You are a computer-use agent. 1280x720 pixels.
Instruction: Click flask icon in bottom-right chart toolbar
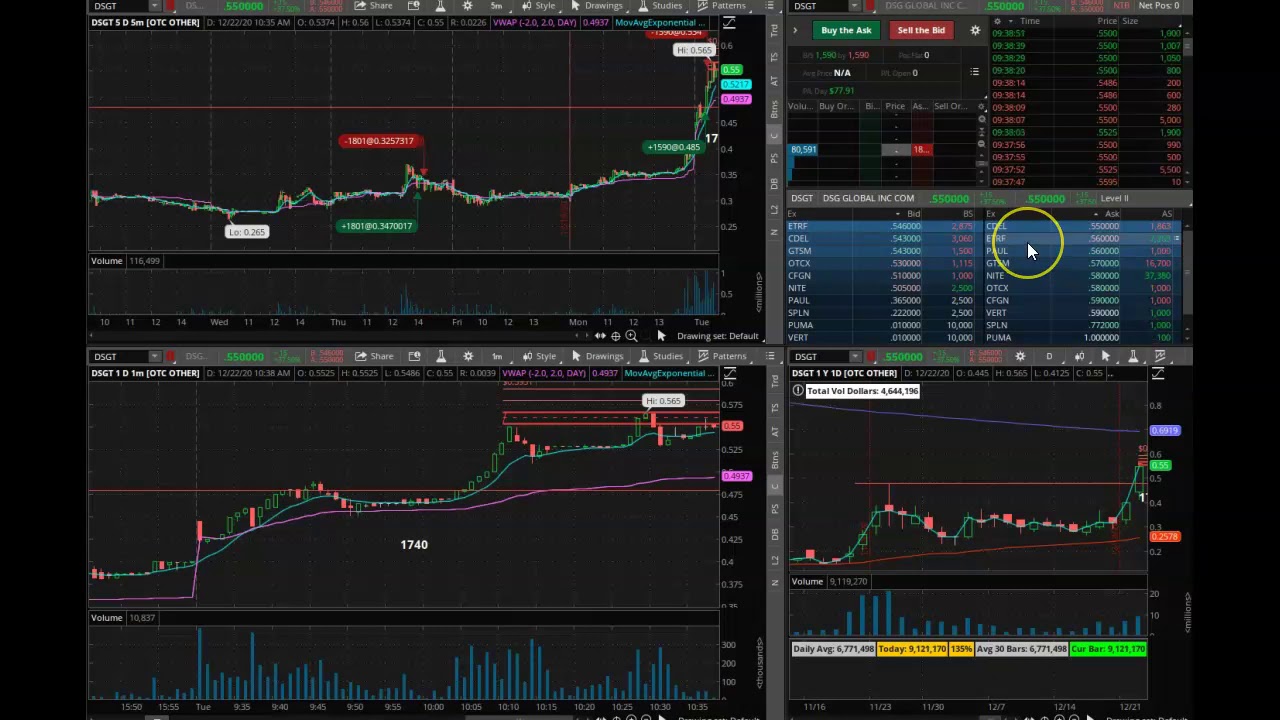click(1134, 356)
